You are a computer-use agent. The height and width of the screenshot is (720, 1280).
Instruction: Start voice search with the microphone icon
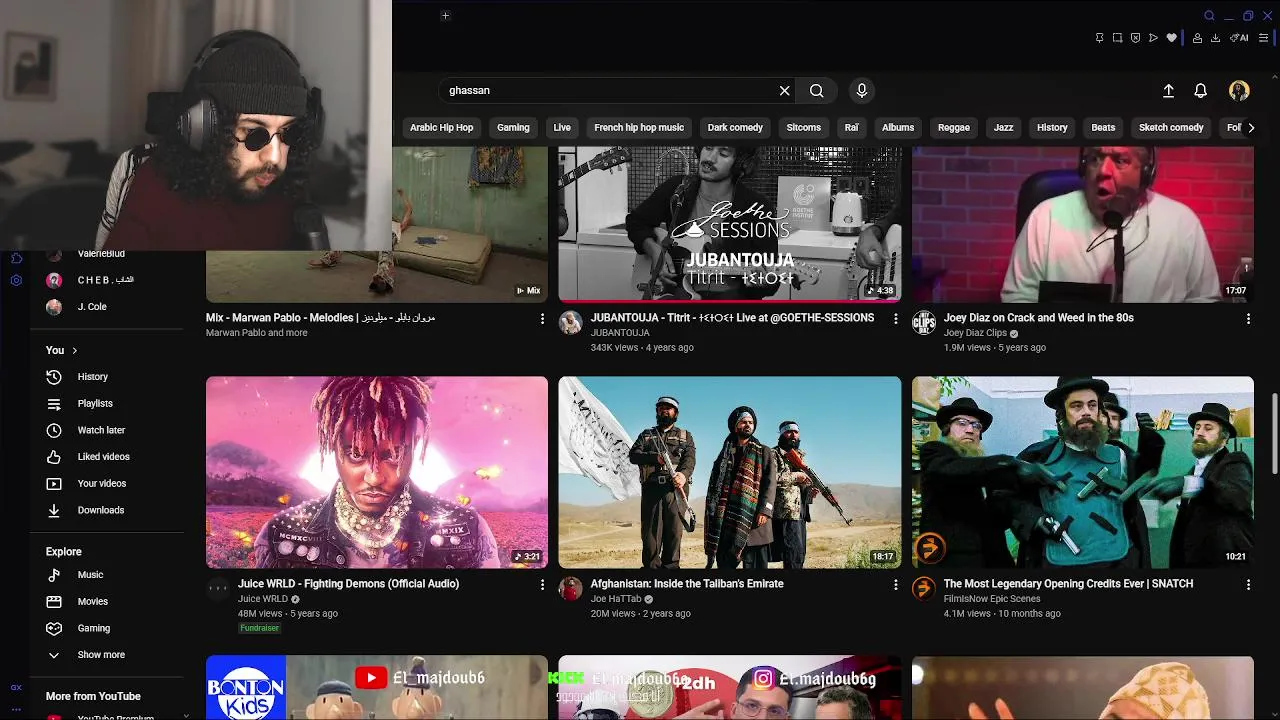[862, 91]
